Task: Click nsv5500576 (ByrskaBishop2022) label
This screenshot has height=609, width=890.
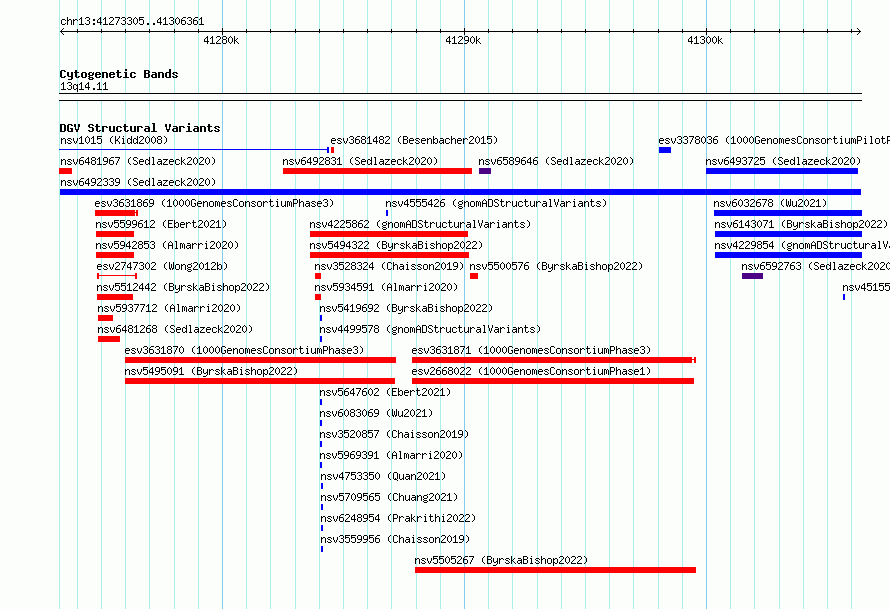Action: point(556,266)
